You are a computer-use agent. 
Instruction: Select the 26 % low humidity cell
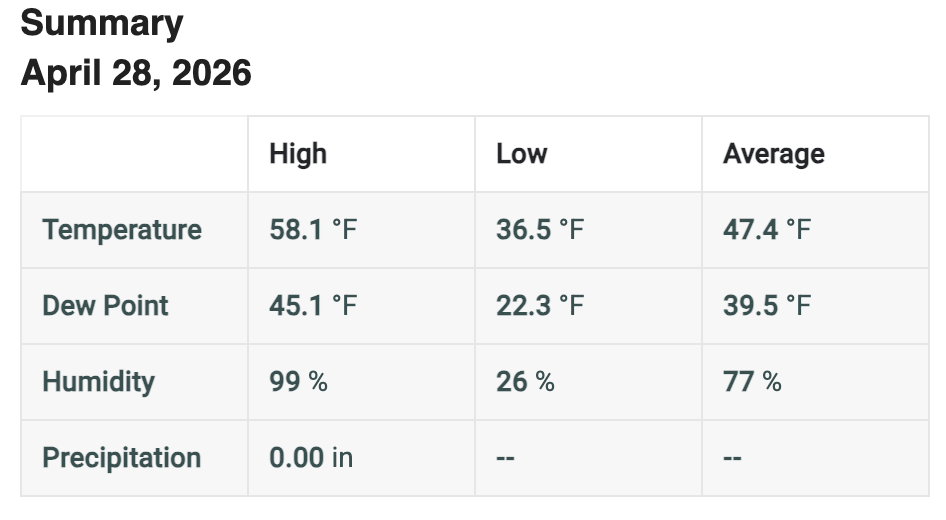pos(525,382)
